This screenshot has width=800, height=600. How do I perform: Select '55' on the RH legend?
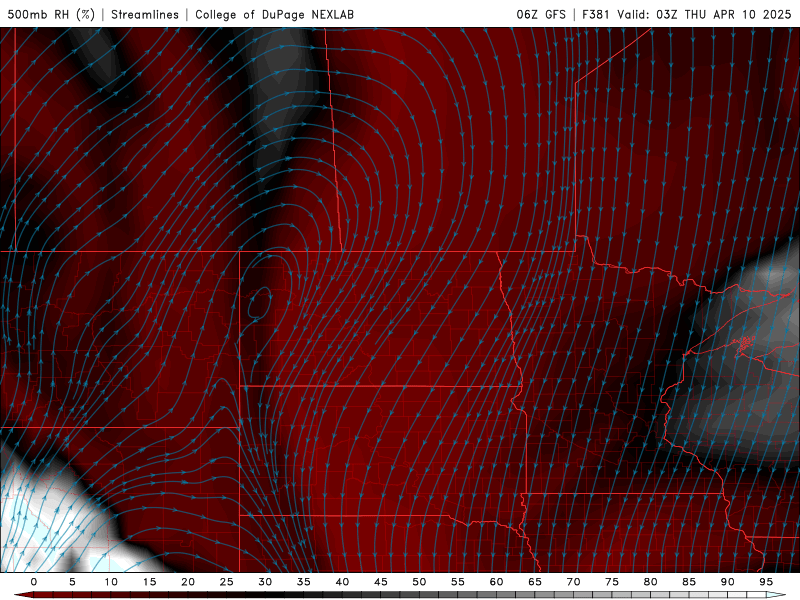tap(458, 582)
